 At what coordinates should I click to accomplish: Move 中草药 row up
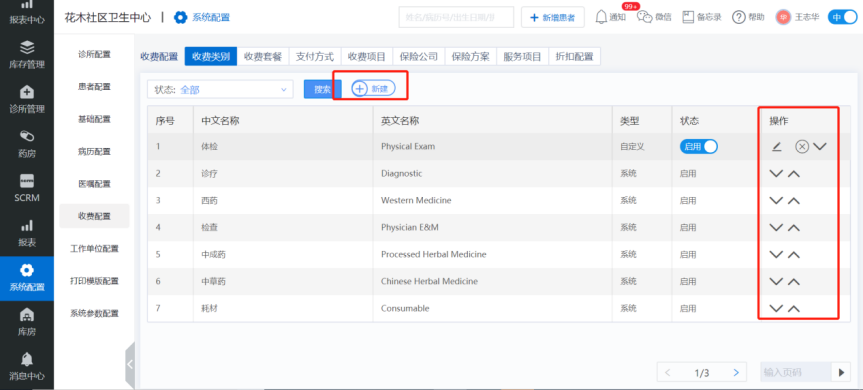click(x=794, y=281)
